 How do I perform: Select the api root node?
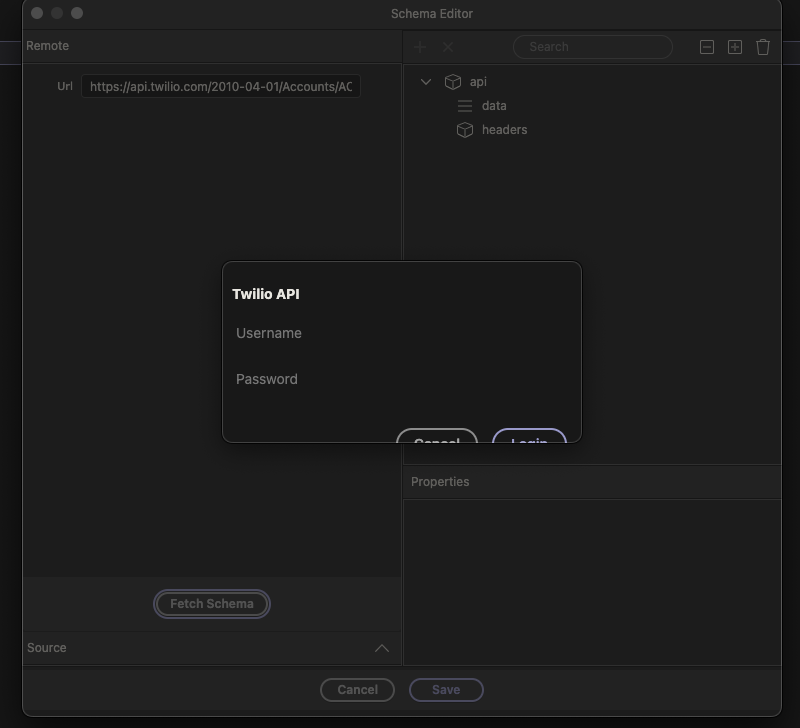478,82
